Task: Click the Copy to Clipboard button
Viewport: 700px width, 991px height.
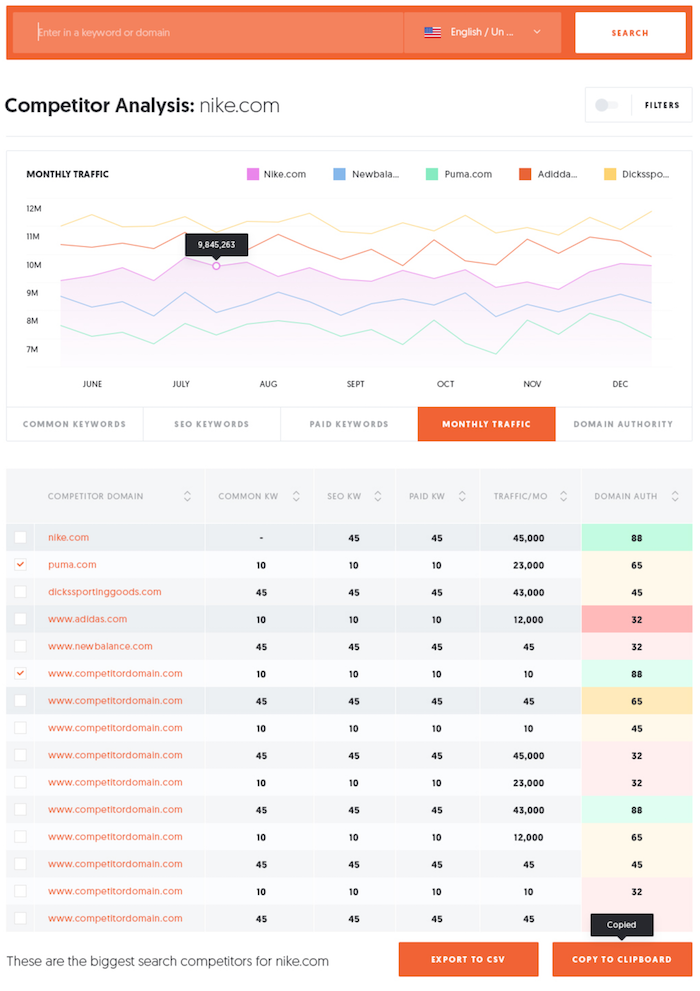Action: coord(621,960)
